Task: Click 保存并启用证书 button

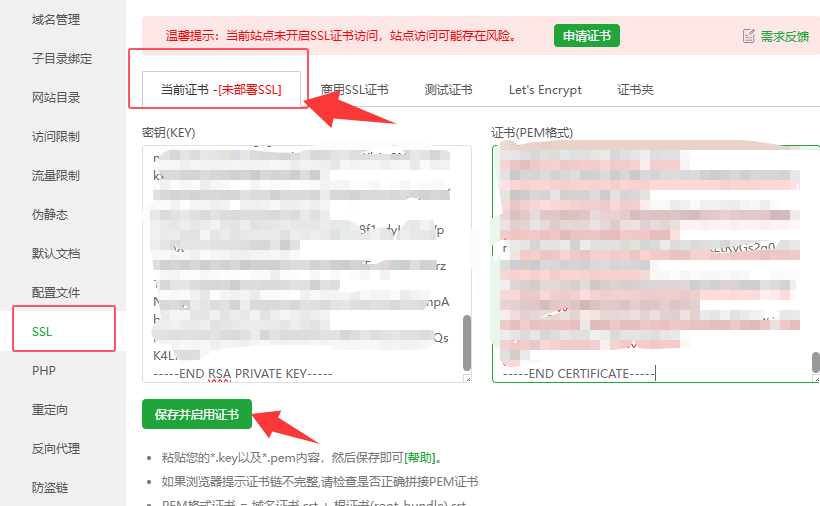Action: tap(197, 414)
